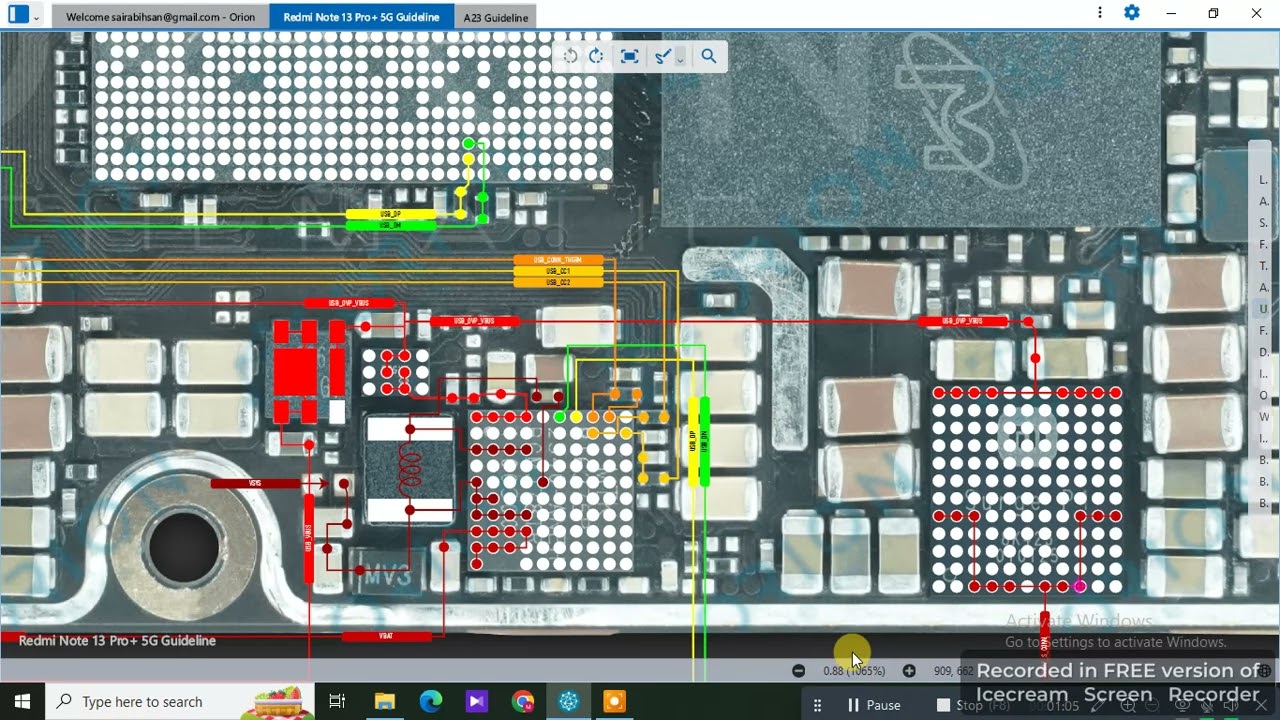This screenshot has width=1280, height=720.
Task: Select the 'D.' entry in the side list
Action: [1264, 352]
